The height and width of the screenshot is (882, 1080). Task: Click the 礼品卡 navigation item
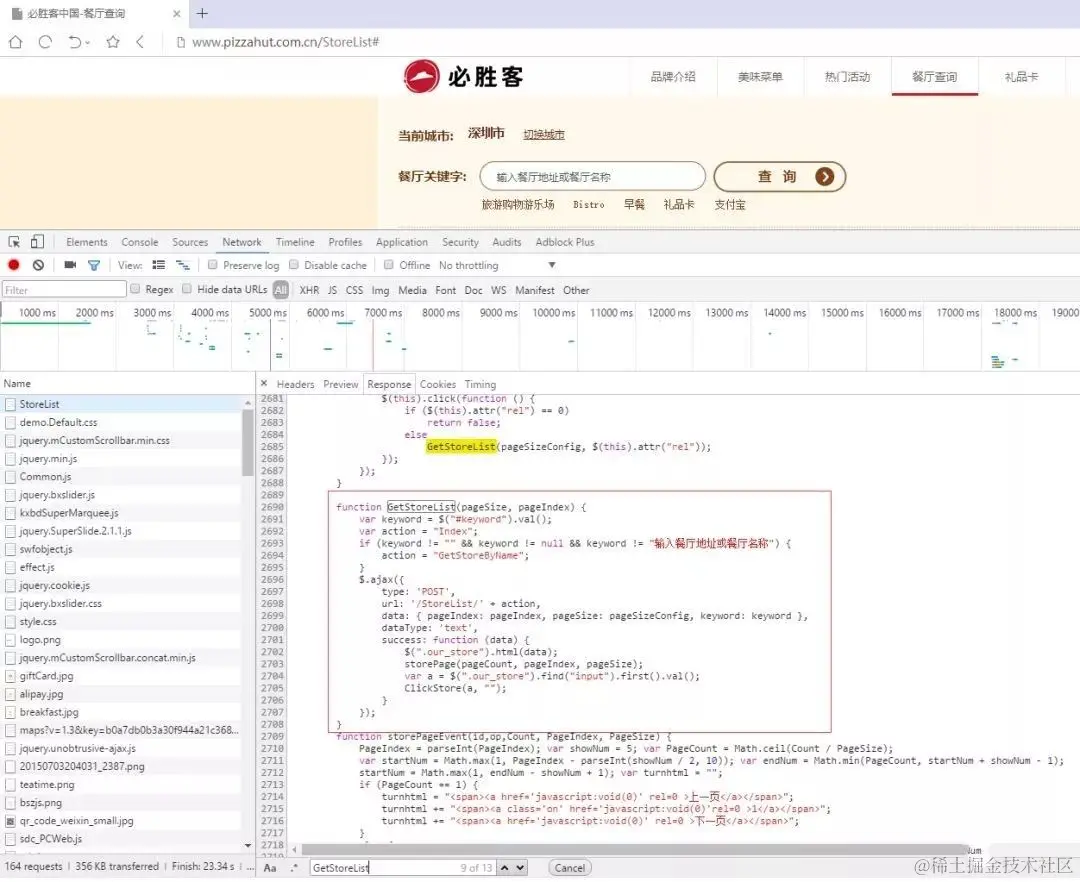[1021, 76]
